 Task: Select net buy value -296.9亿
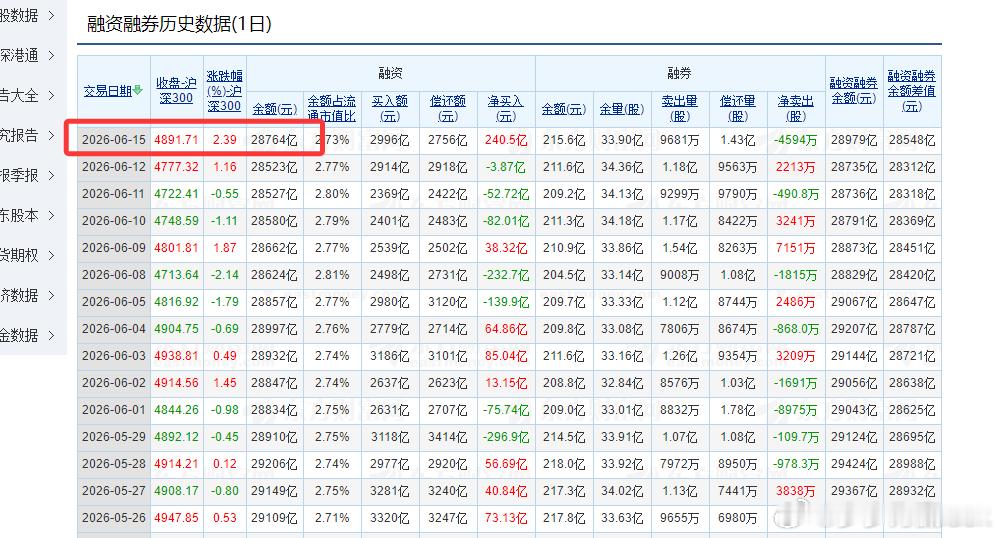pos(506,437)
